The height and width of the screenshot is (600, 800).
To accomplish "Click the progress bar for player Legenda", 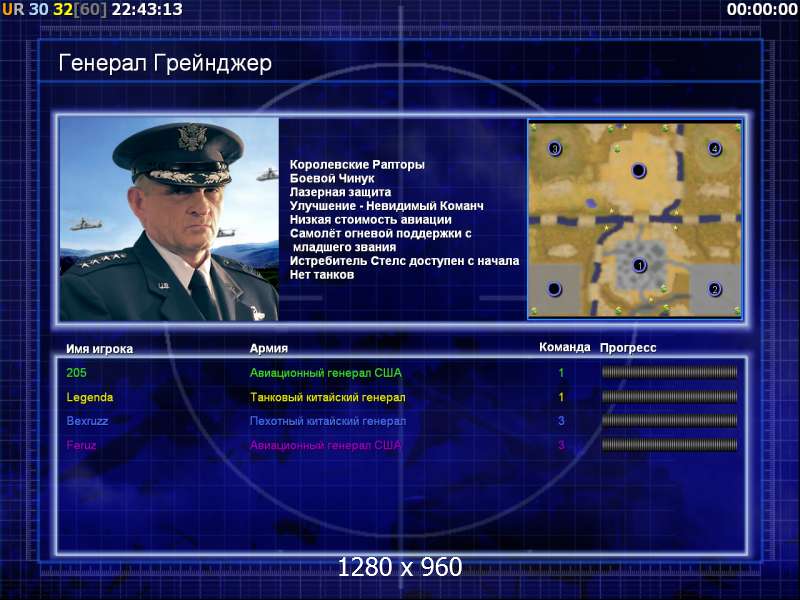I will pos(669,397).
